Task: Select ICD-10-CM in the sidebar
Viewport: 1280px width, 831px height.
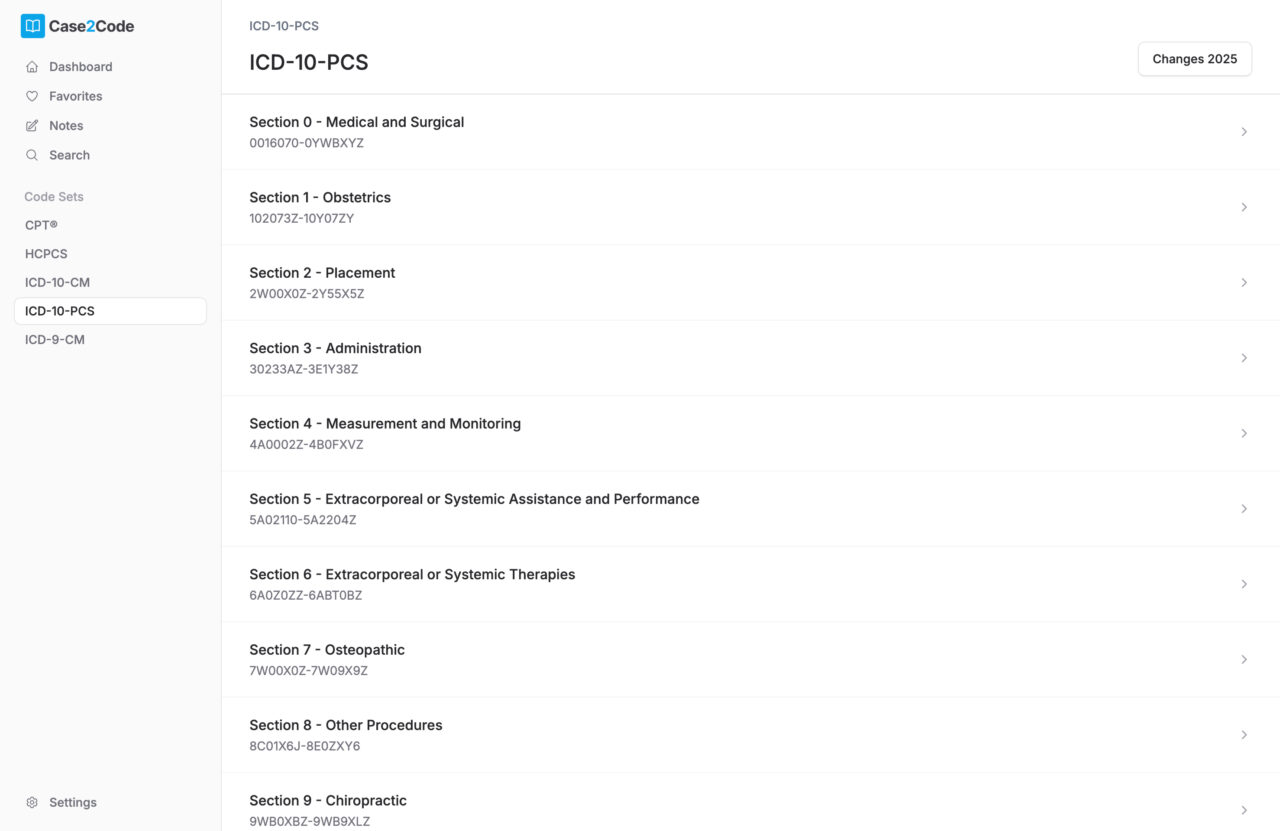Action: 57,282
